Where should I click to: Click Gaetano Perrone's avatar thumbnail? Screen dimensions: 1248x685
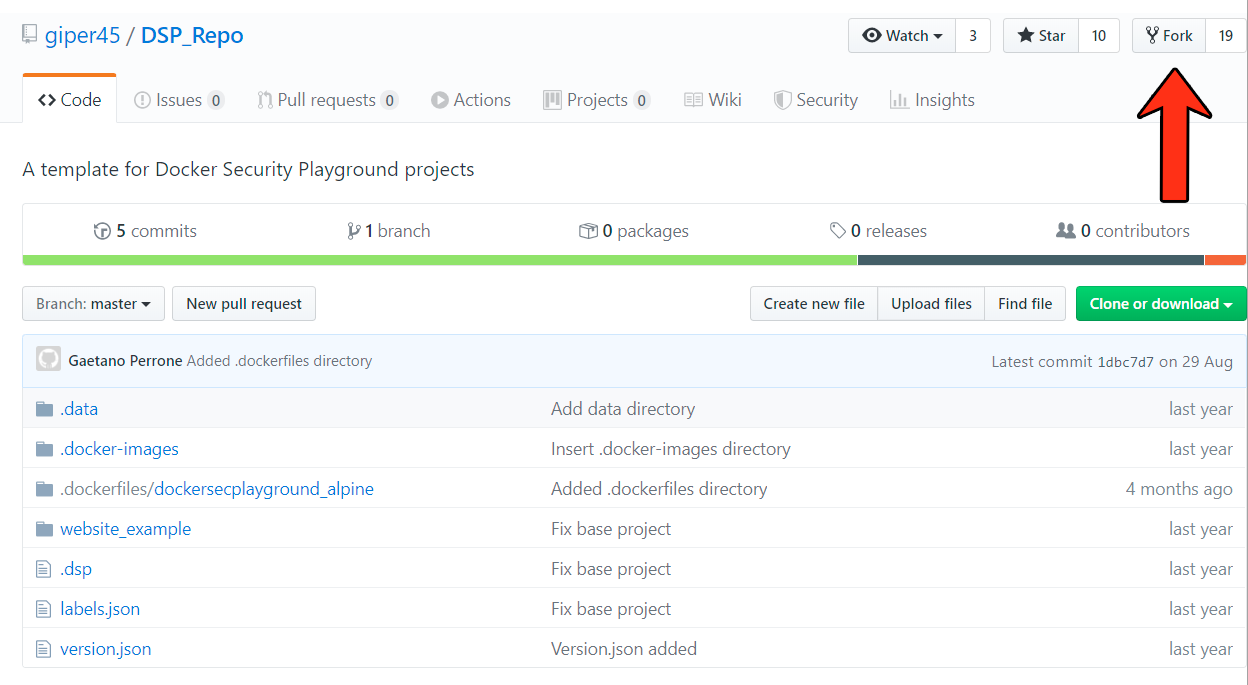pyautogui.click(x=48, y=360)
